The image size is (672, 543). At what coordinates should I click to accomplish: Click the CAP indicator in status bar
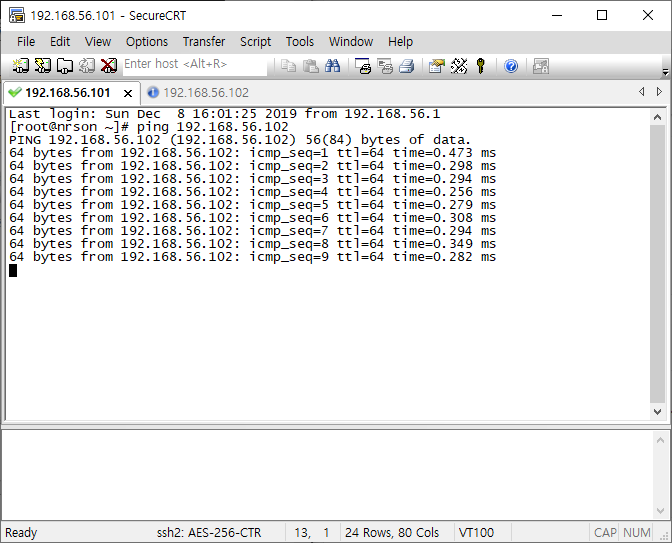[605, 533]
